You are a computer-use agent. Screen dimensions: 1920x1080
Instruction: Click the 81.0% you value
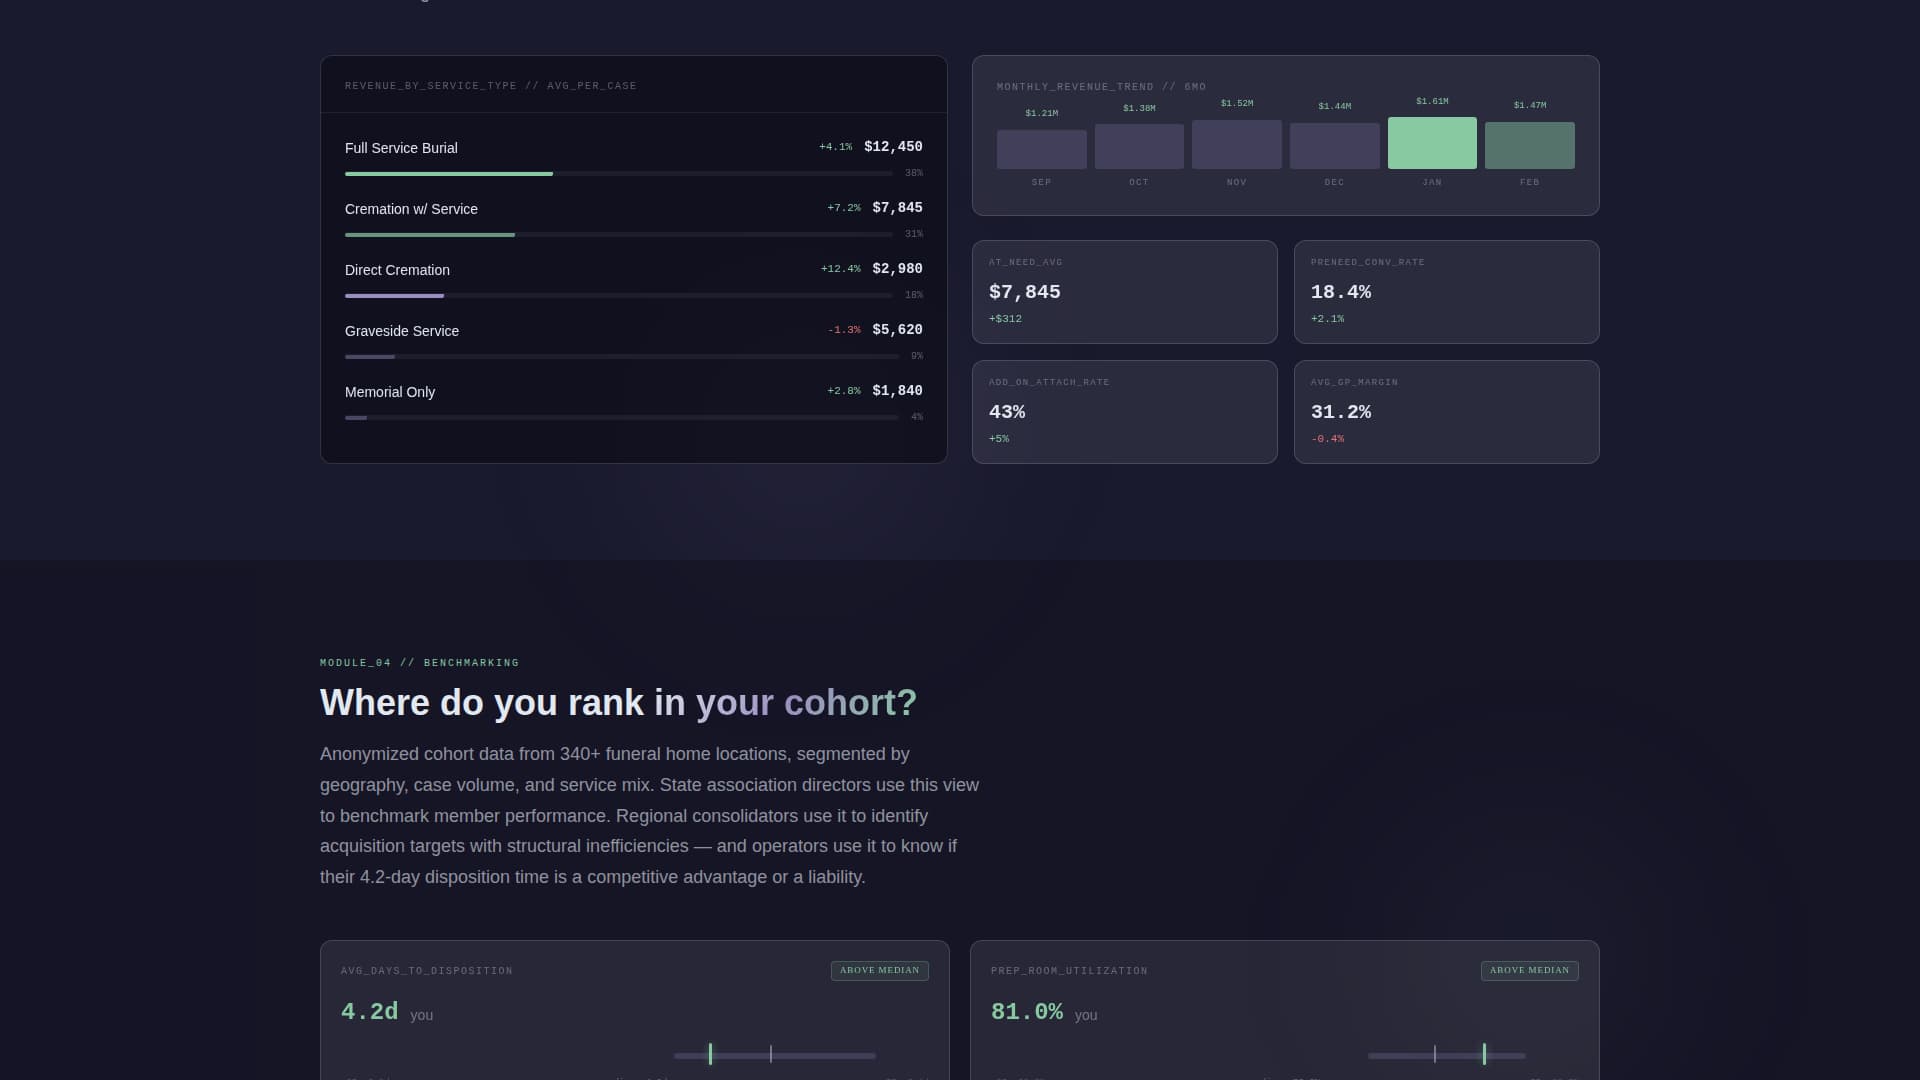tap(1044, 1012)
